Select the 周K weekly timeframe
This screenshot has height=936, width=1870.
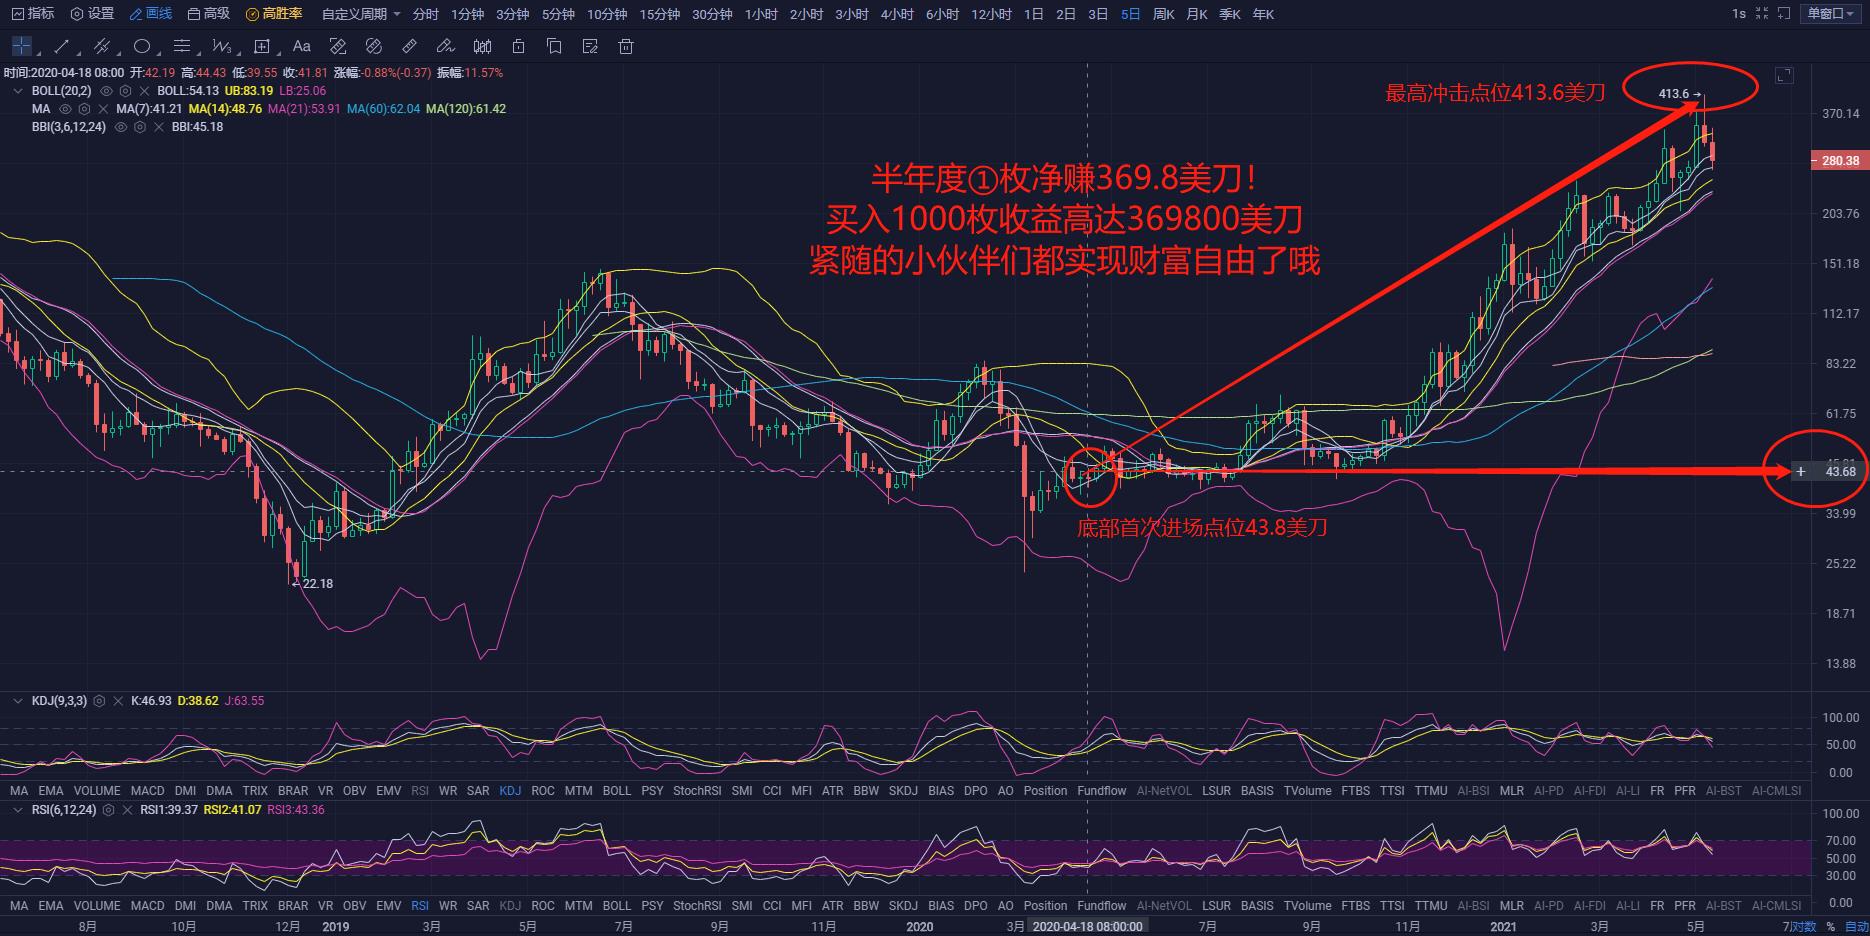pyautogui.click(x=1164, y=14)
